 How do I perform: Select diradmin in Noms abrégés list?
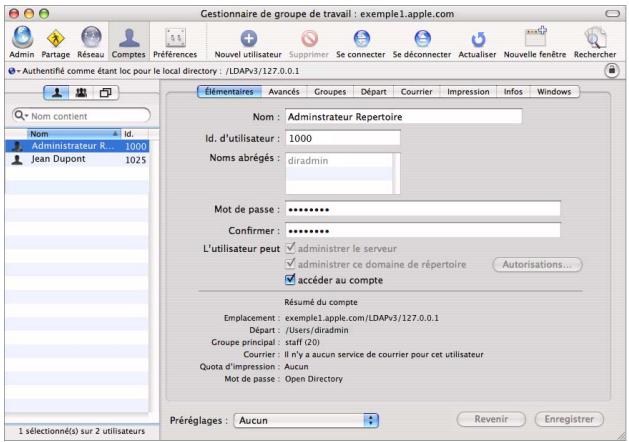(339, 161)
